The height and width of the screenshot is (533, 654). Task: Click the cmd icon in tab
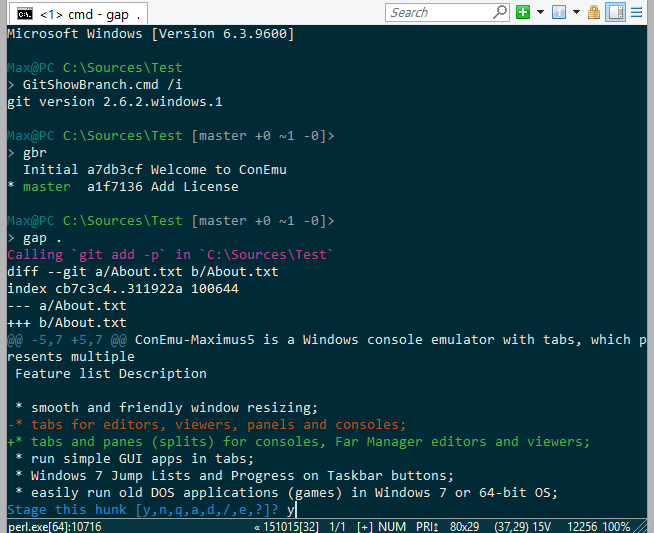(25, 14)
